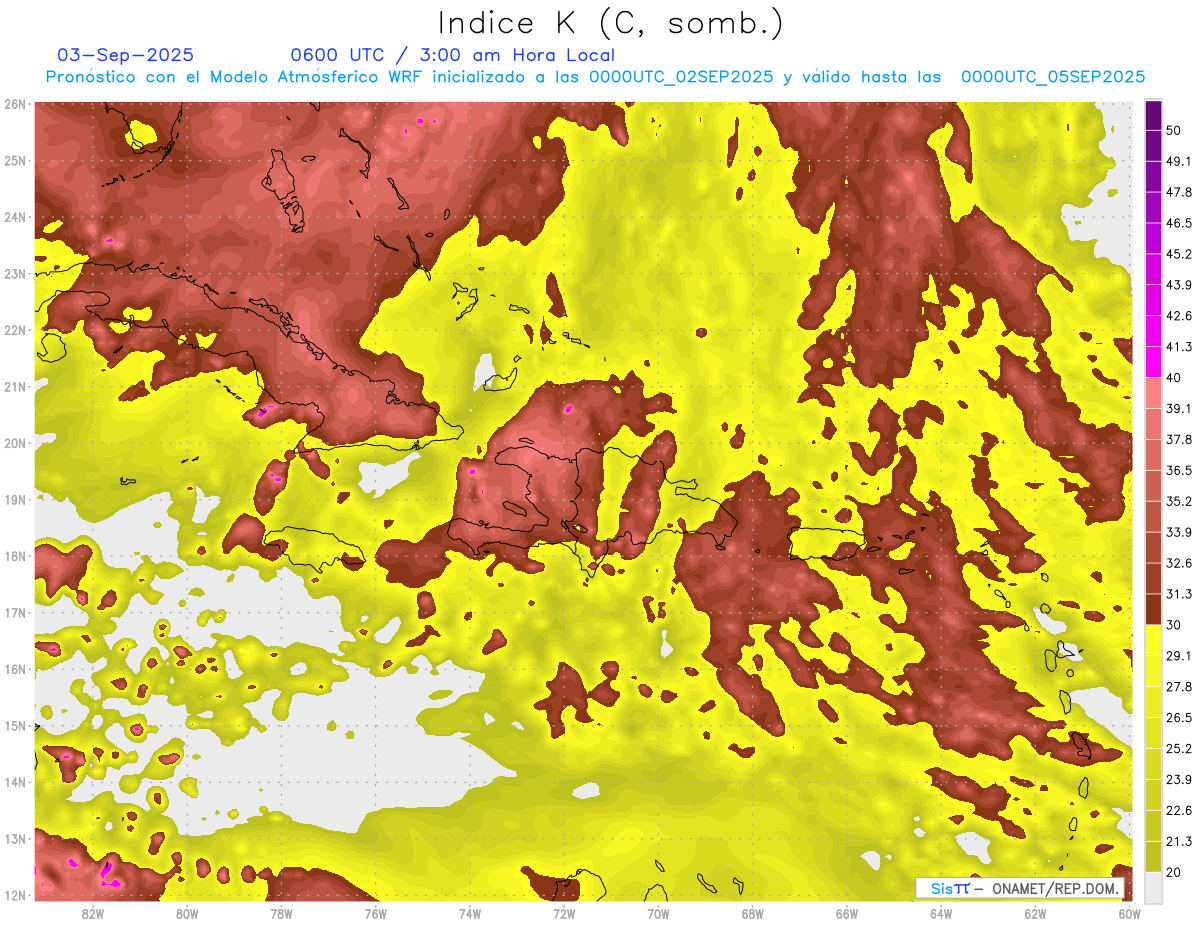Click the colorbar value 47.8
This screenshot has width=1200, height=927.
coord(1179,192)
